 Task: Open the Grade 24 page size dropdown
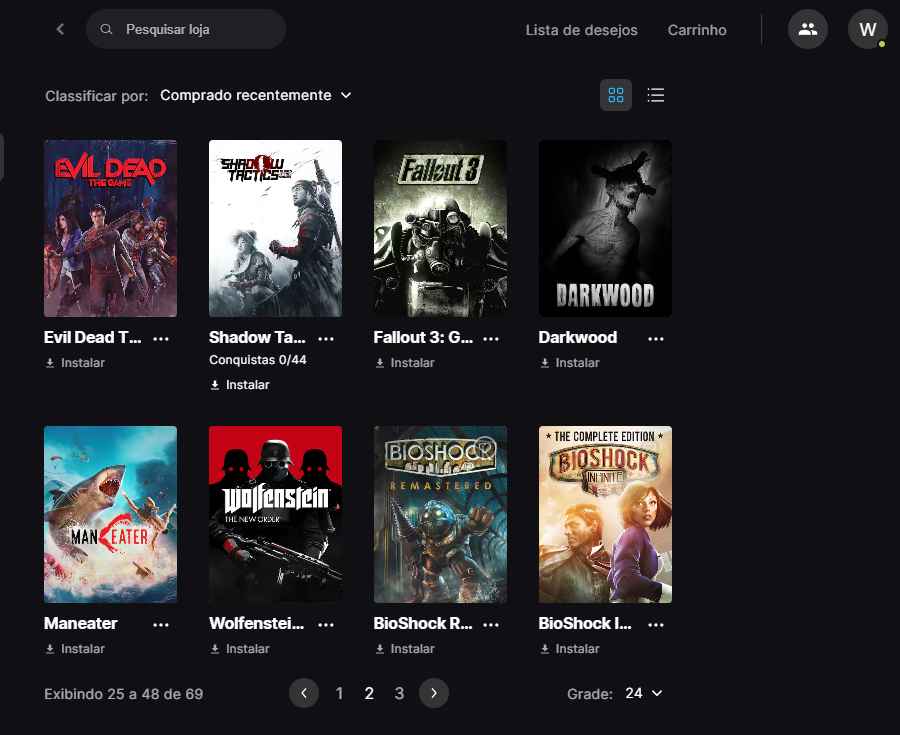pyautogui.click(x=643, y=693)
